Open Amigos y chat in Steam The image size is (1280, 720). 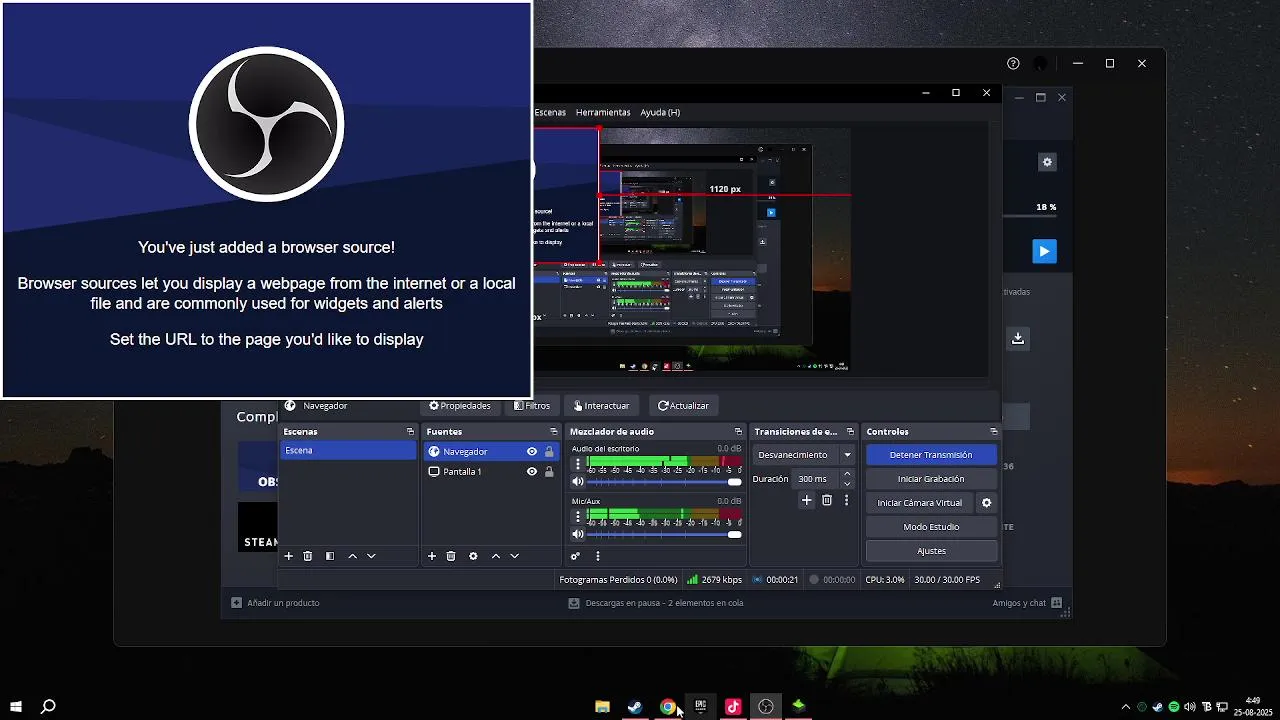coord(1027,603)
